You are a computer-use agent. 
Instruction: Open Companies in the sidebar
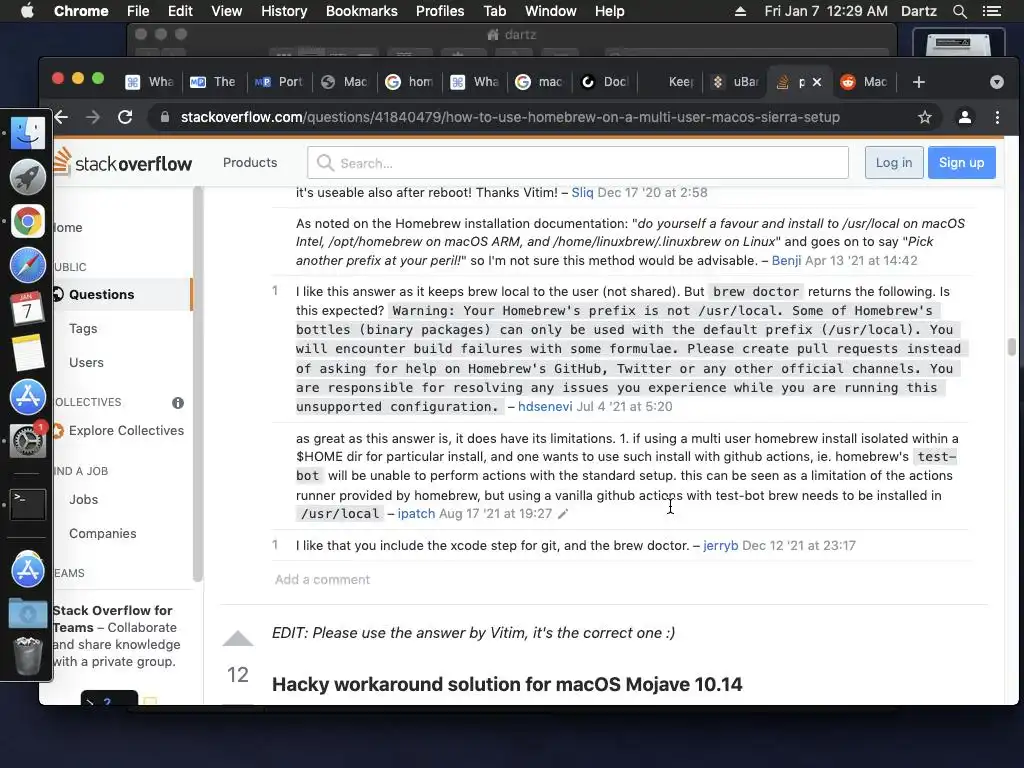click(103, 534)
